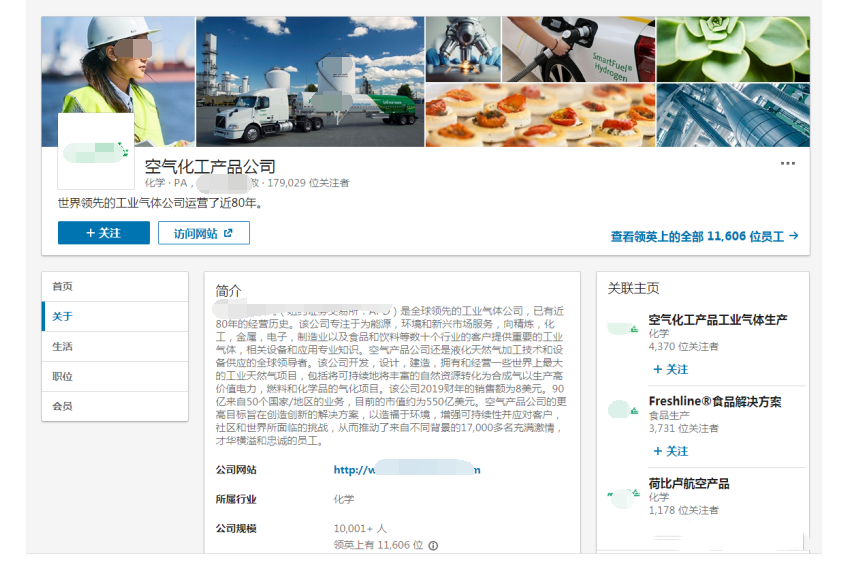Open the 职位 tab in sidebar
842x572 pixels.
pos(115,376)
